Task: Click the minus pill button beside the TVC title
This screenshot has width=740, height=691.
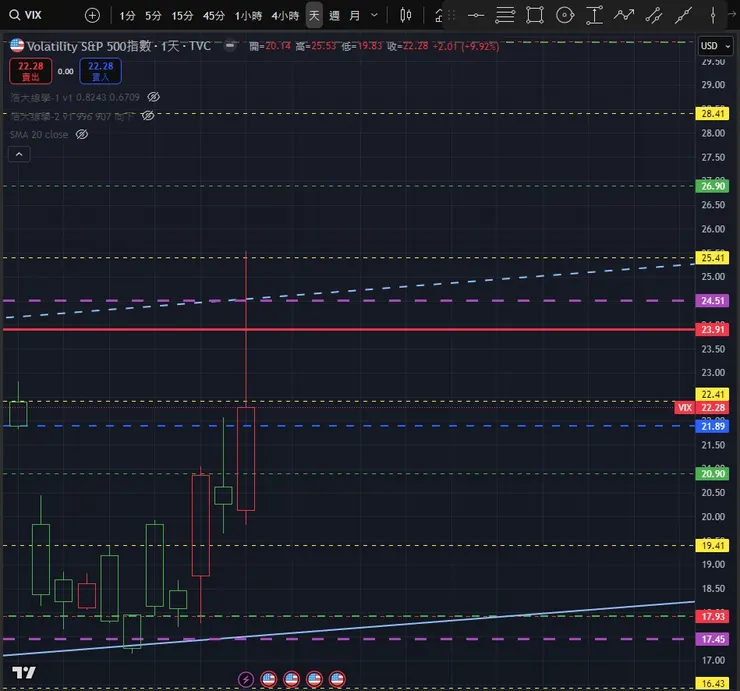Action: (230, 45)
